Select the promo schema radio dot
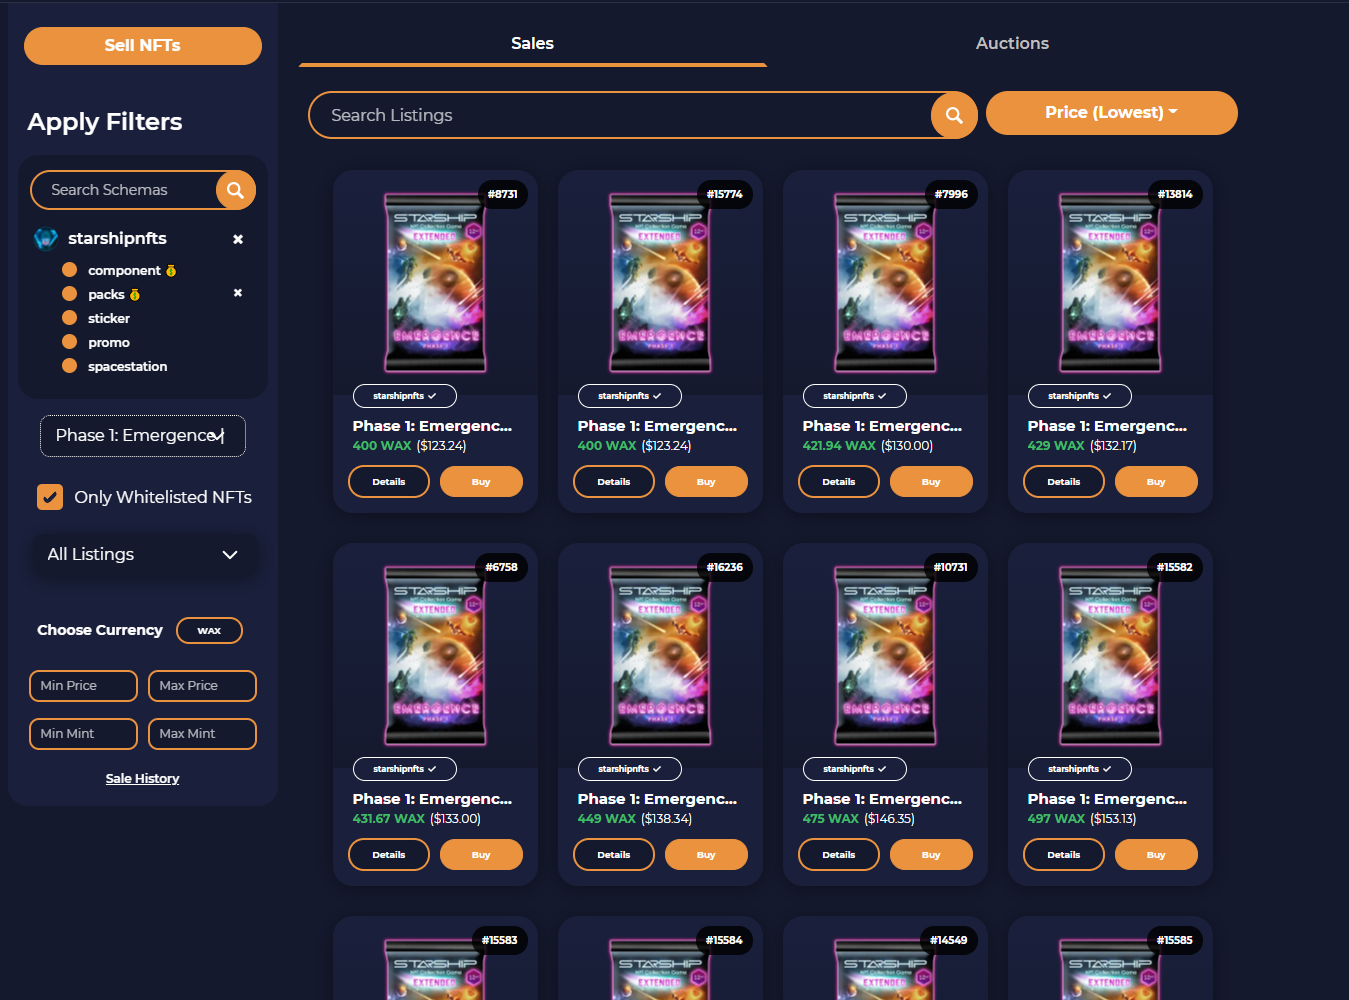The image size is (1349, 1000). pyautogui.click(x=70, y=342)
